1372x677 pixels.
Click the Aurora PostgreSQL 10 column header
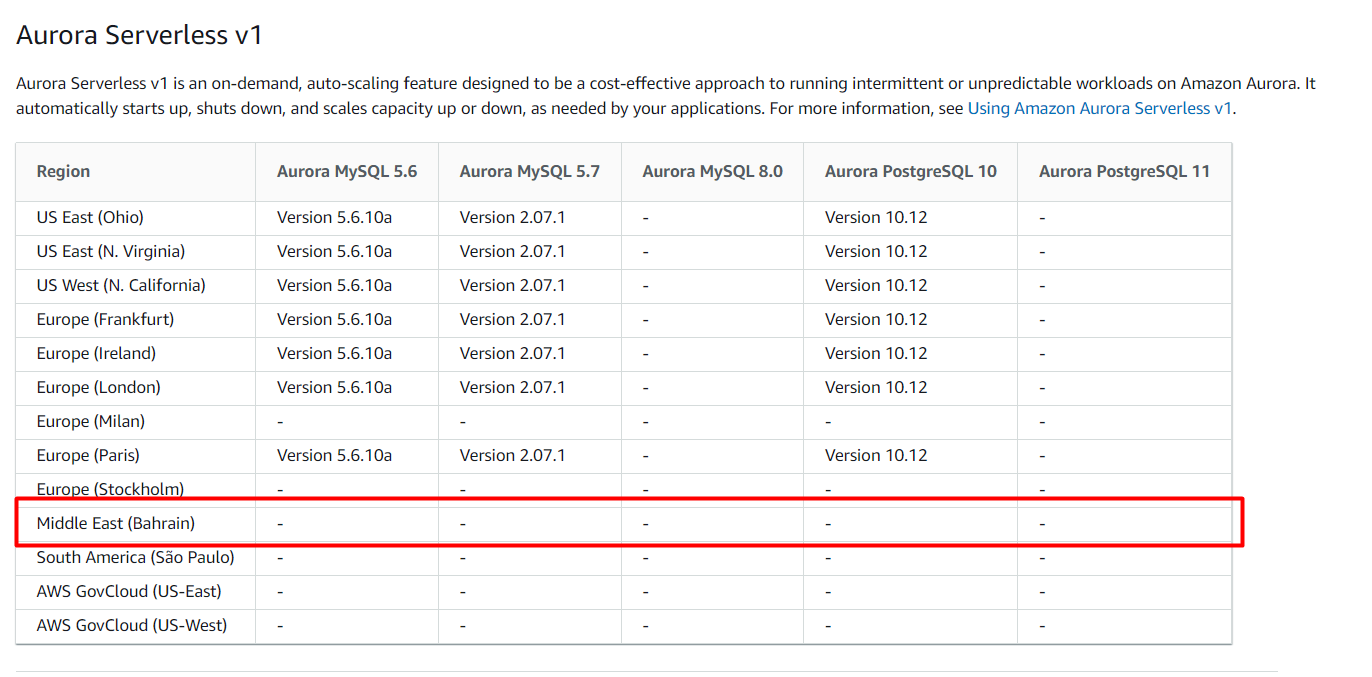[911, 171]
